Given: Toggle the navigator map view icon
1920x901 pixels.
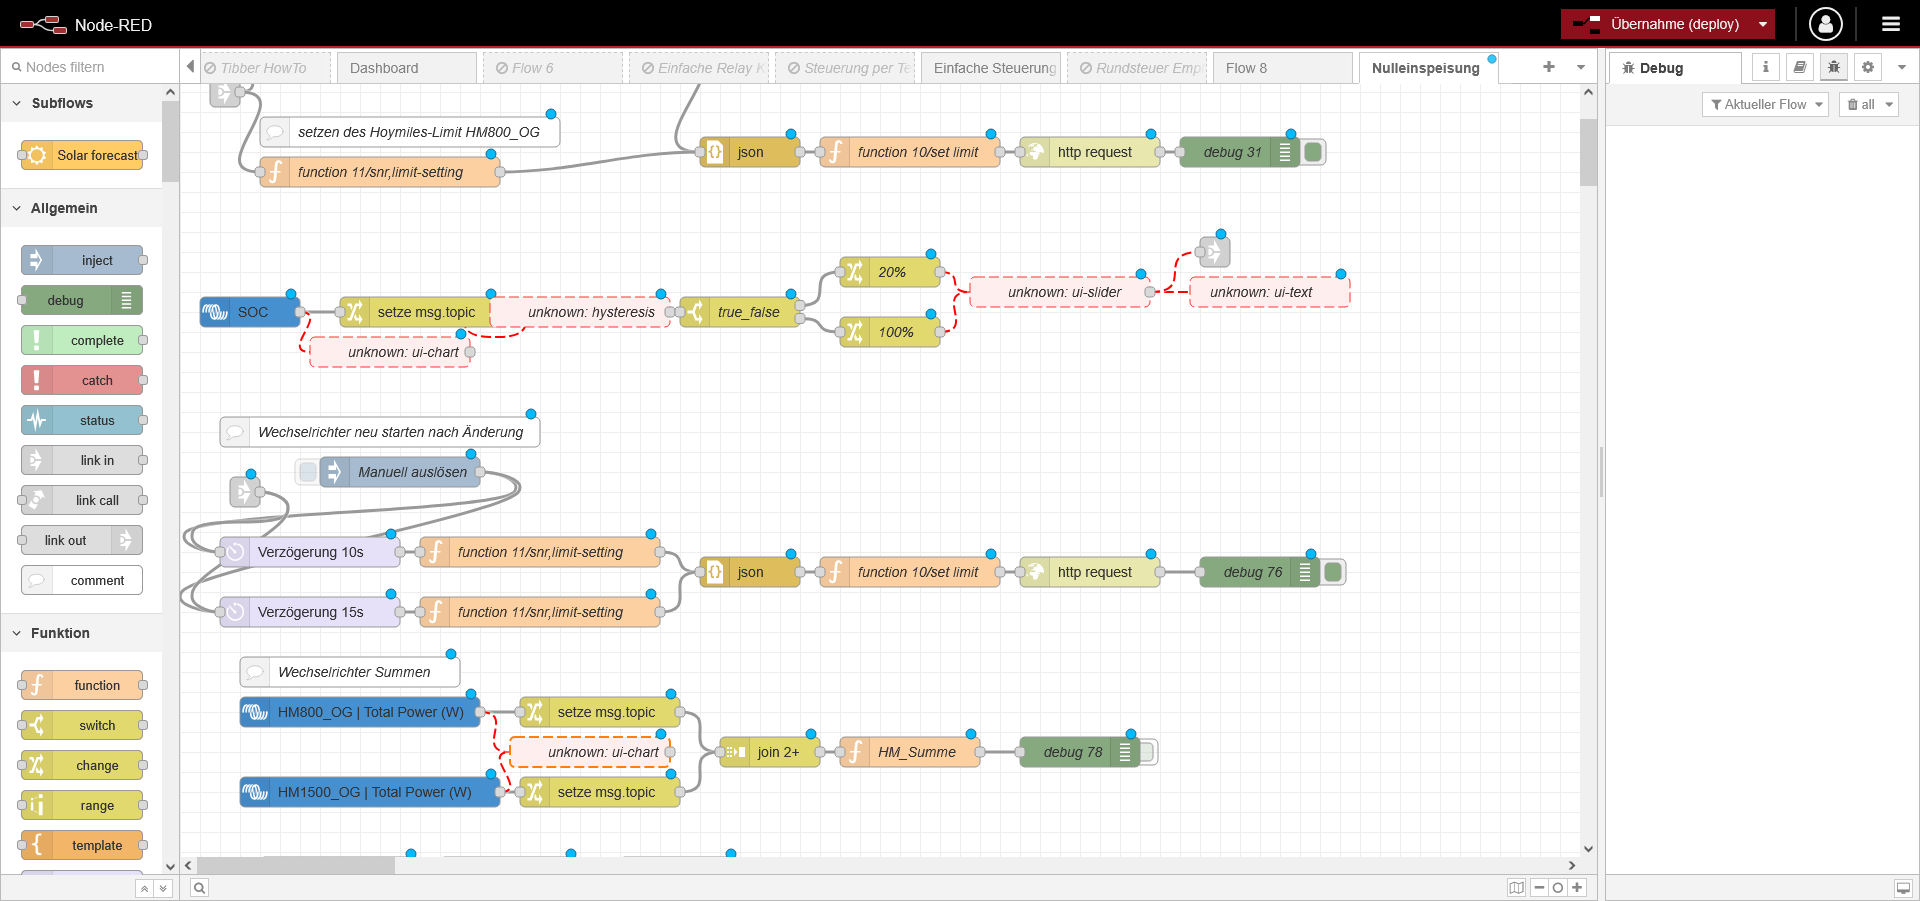Looking at the screenshot, I should pyautogui.click(x=1516, y=888).
